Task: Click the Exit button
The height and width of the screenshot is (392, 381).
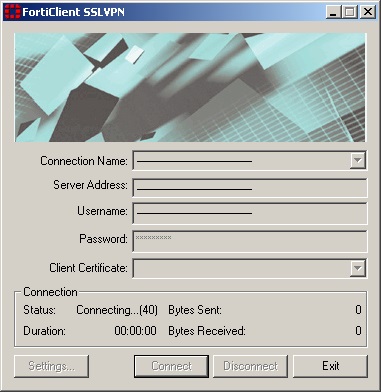Action: click(x=330, y=366)
